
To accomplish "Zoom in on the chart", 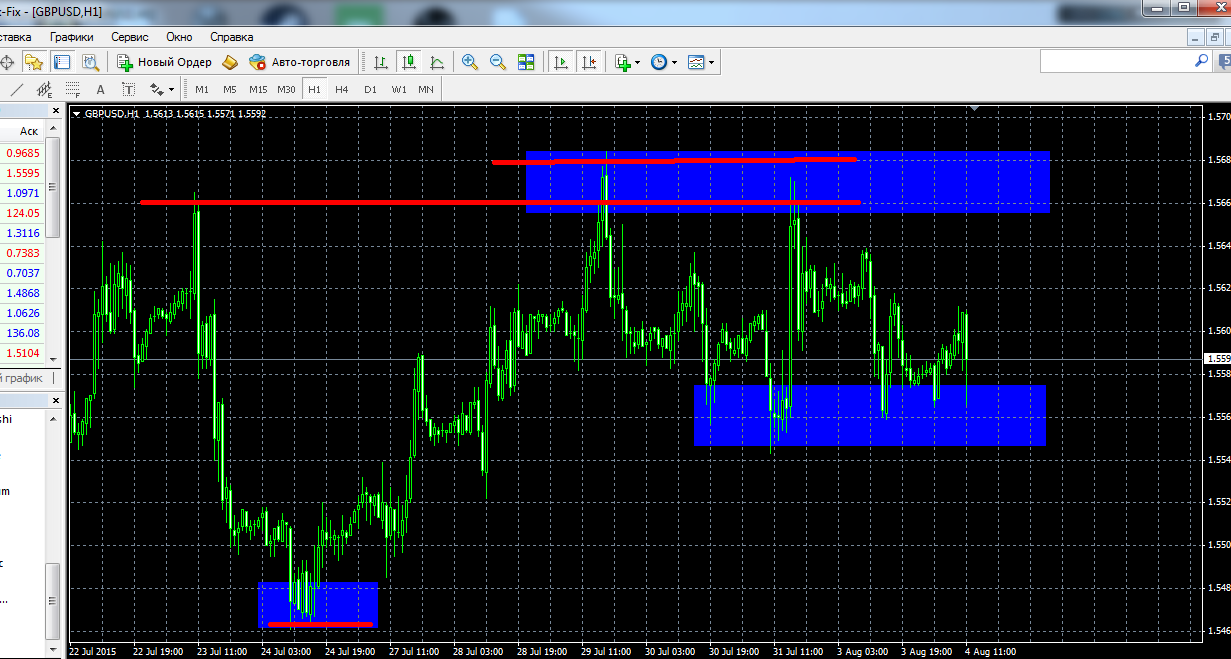I will [x=469, y=62].
